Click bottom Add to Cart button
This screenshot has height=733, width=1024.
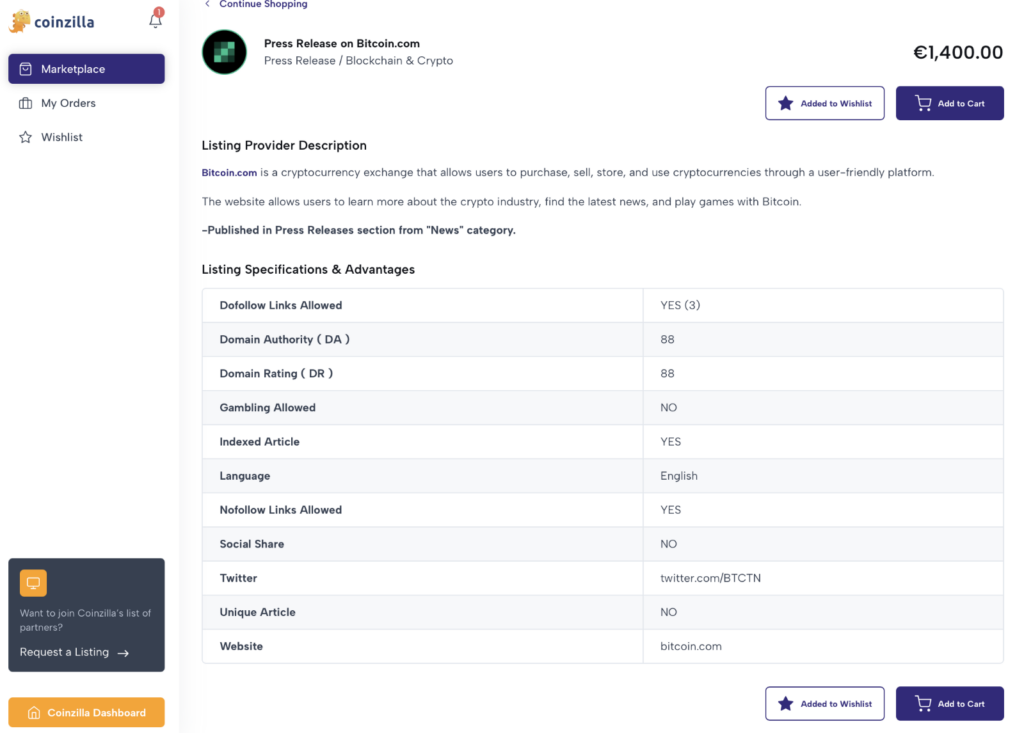click(x=950, y=704)
